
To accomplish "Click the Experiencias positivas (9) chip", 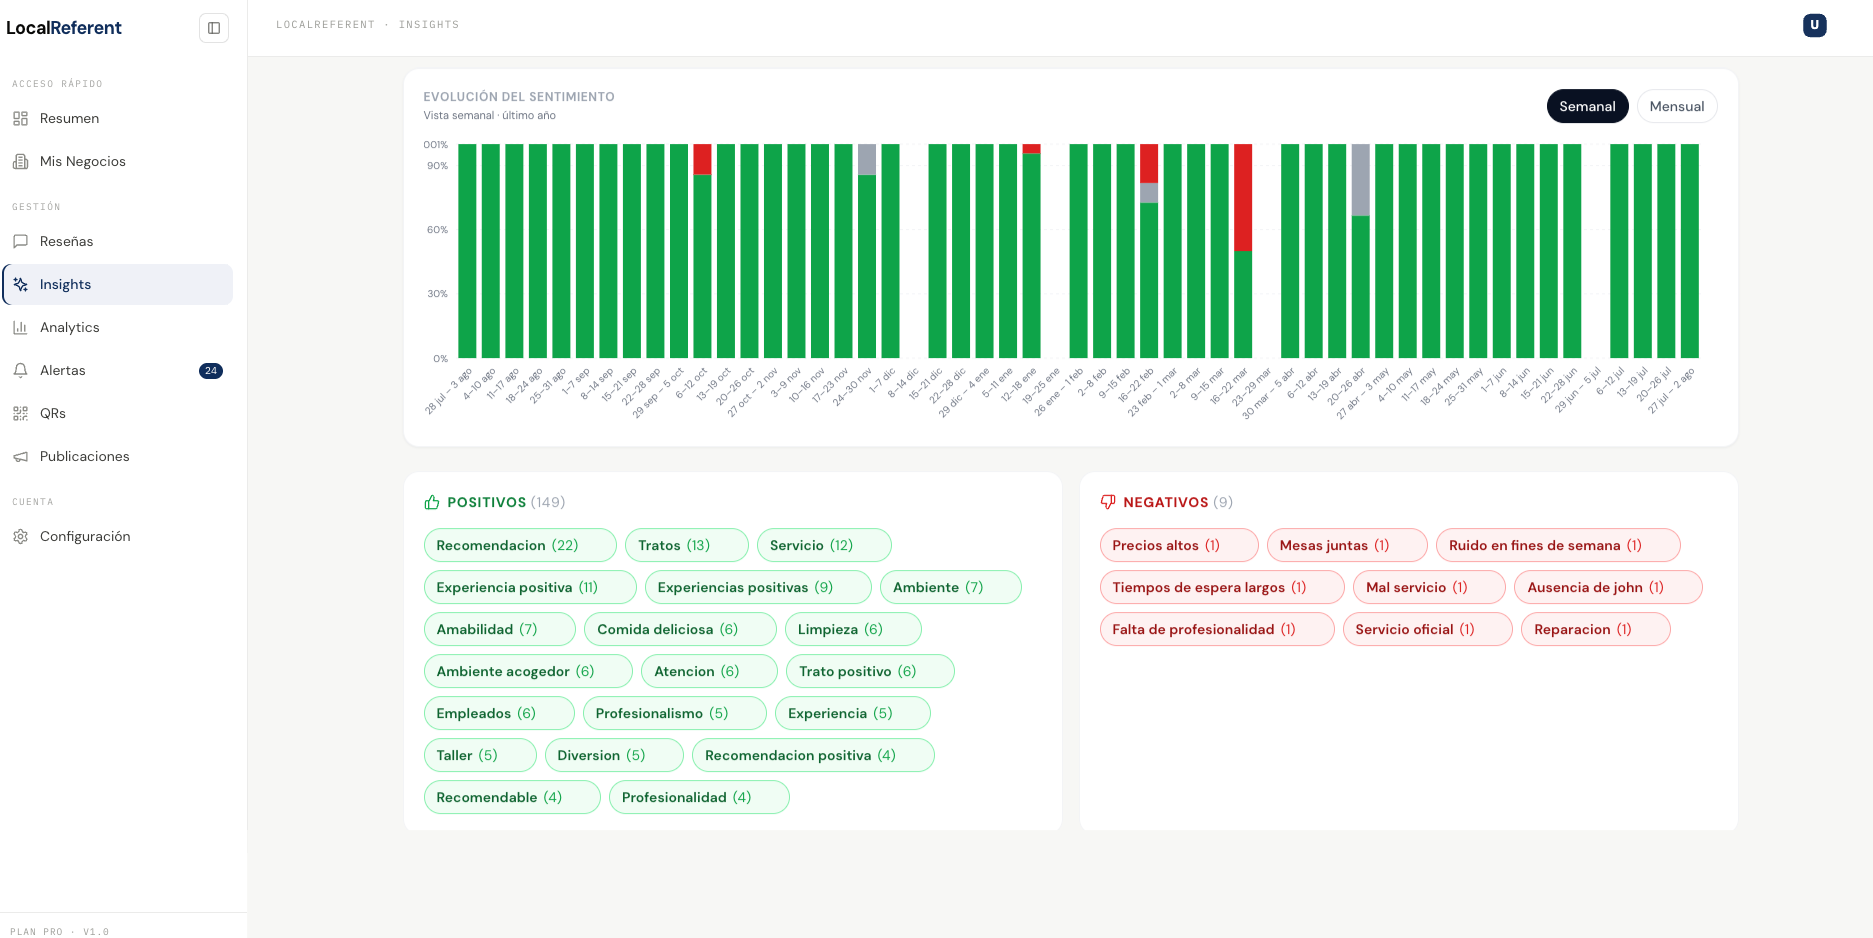I will click(x=758, y=587).
